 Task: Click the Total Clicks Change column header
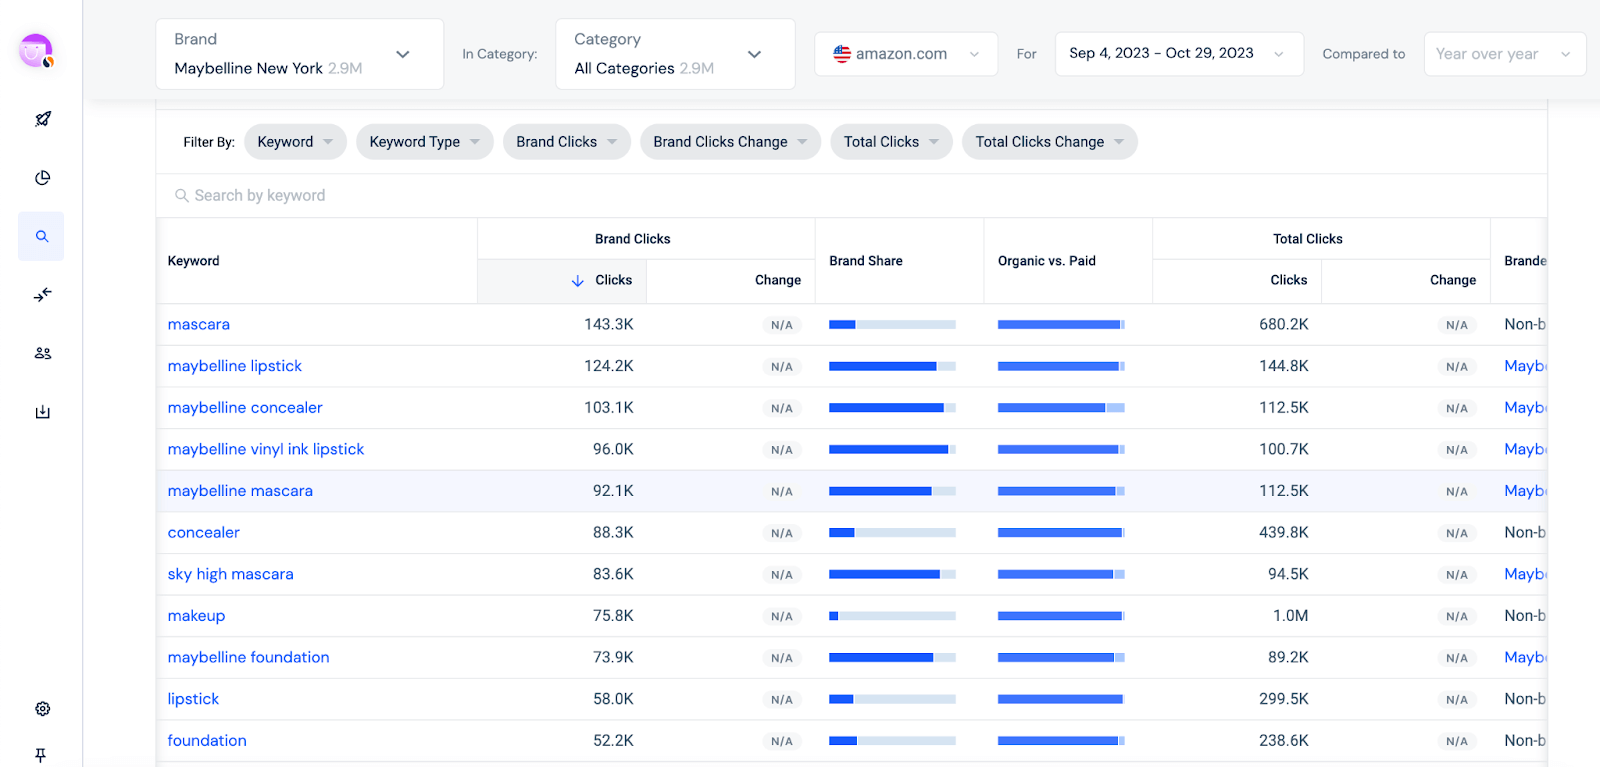pos(1452,281)
